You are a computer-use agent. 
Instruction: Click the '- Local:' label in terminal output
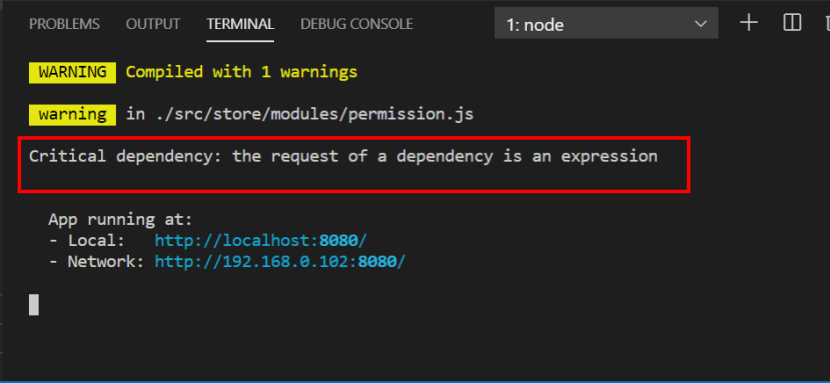coord(87,241)
